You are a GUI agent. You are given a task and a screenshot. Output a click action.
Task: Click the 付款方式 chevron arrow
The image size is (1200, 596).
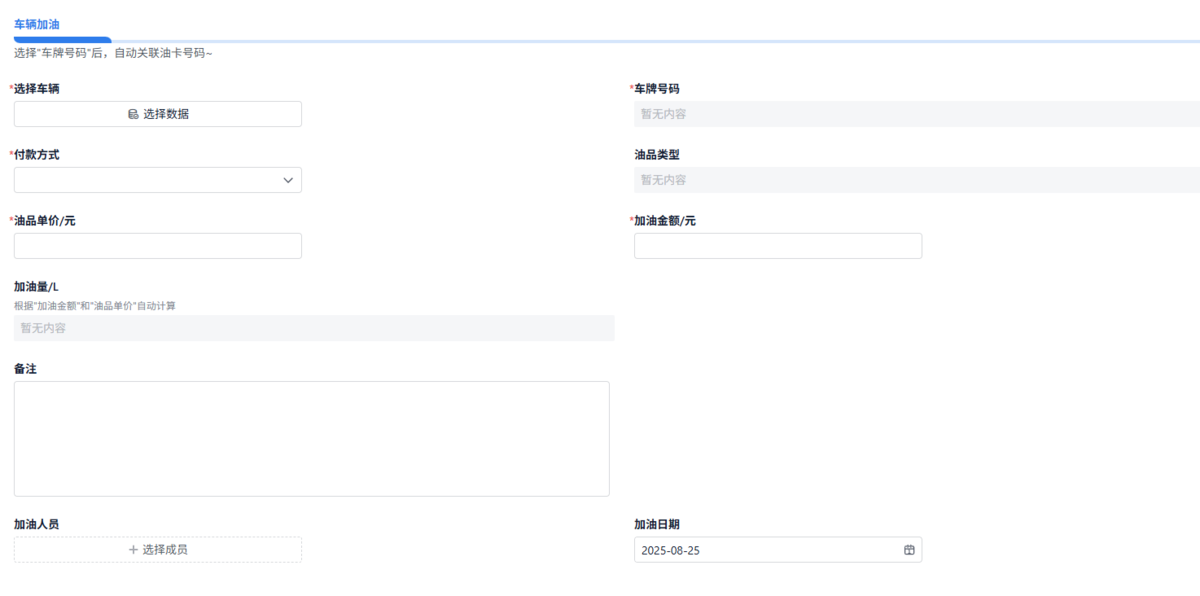pyautogui.click(x=288, y=180)
